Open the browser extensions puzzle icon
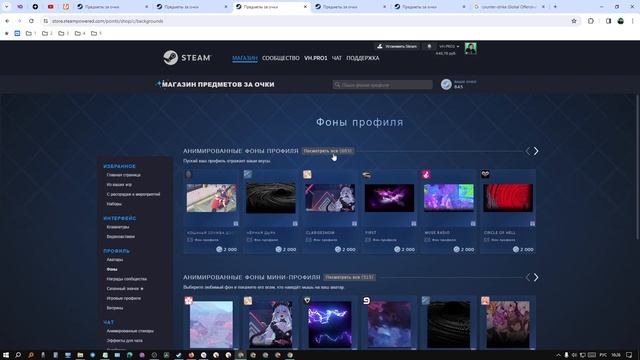 click(x=591, y=21)
